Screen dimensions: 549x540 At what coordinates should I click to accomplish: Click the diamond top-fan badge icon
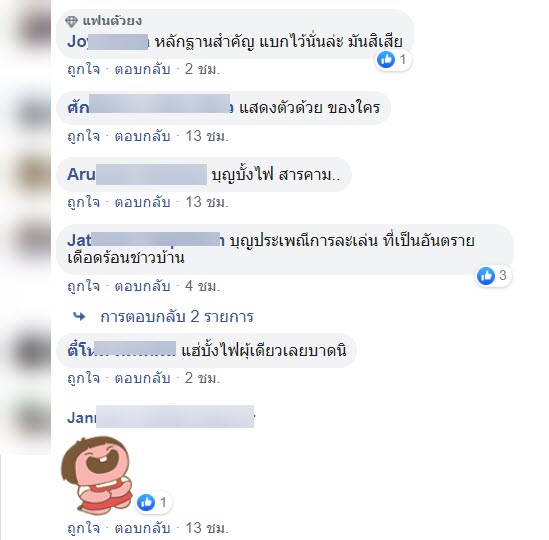point(71,22)
